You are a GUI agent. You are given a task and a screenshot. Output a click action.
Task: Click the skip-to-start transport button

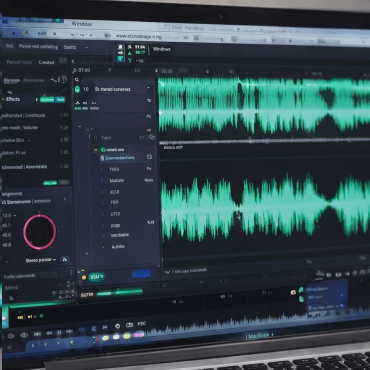pos(37,333)
